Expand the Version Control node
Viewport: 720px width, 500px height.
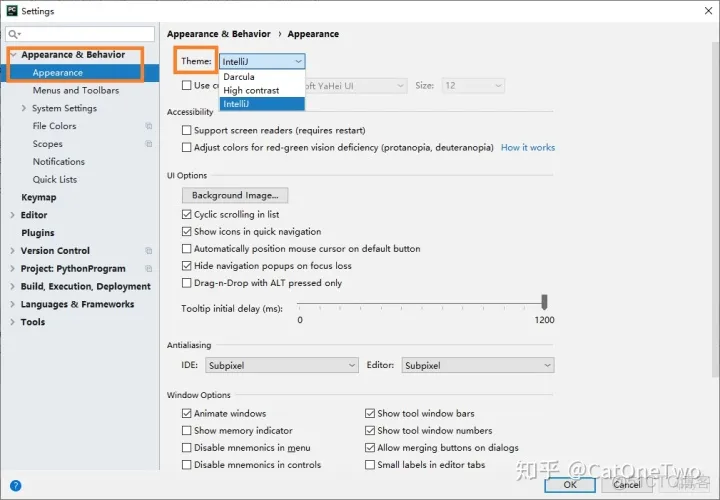pyautogui.click(x=12, y=251)
